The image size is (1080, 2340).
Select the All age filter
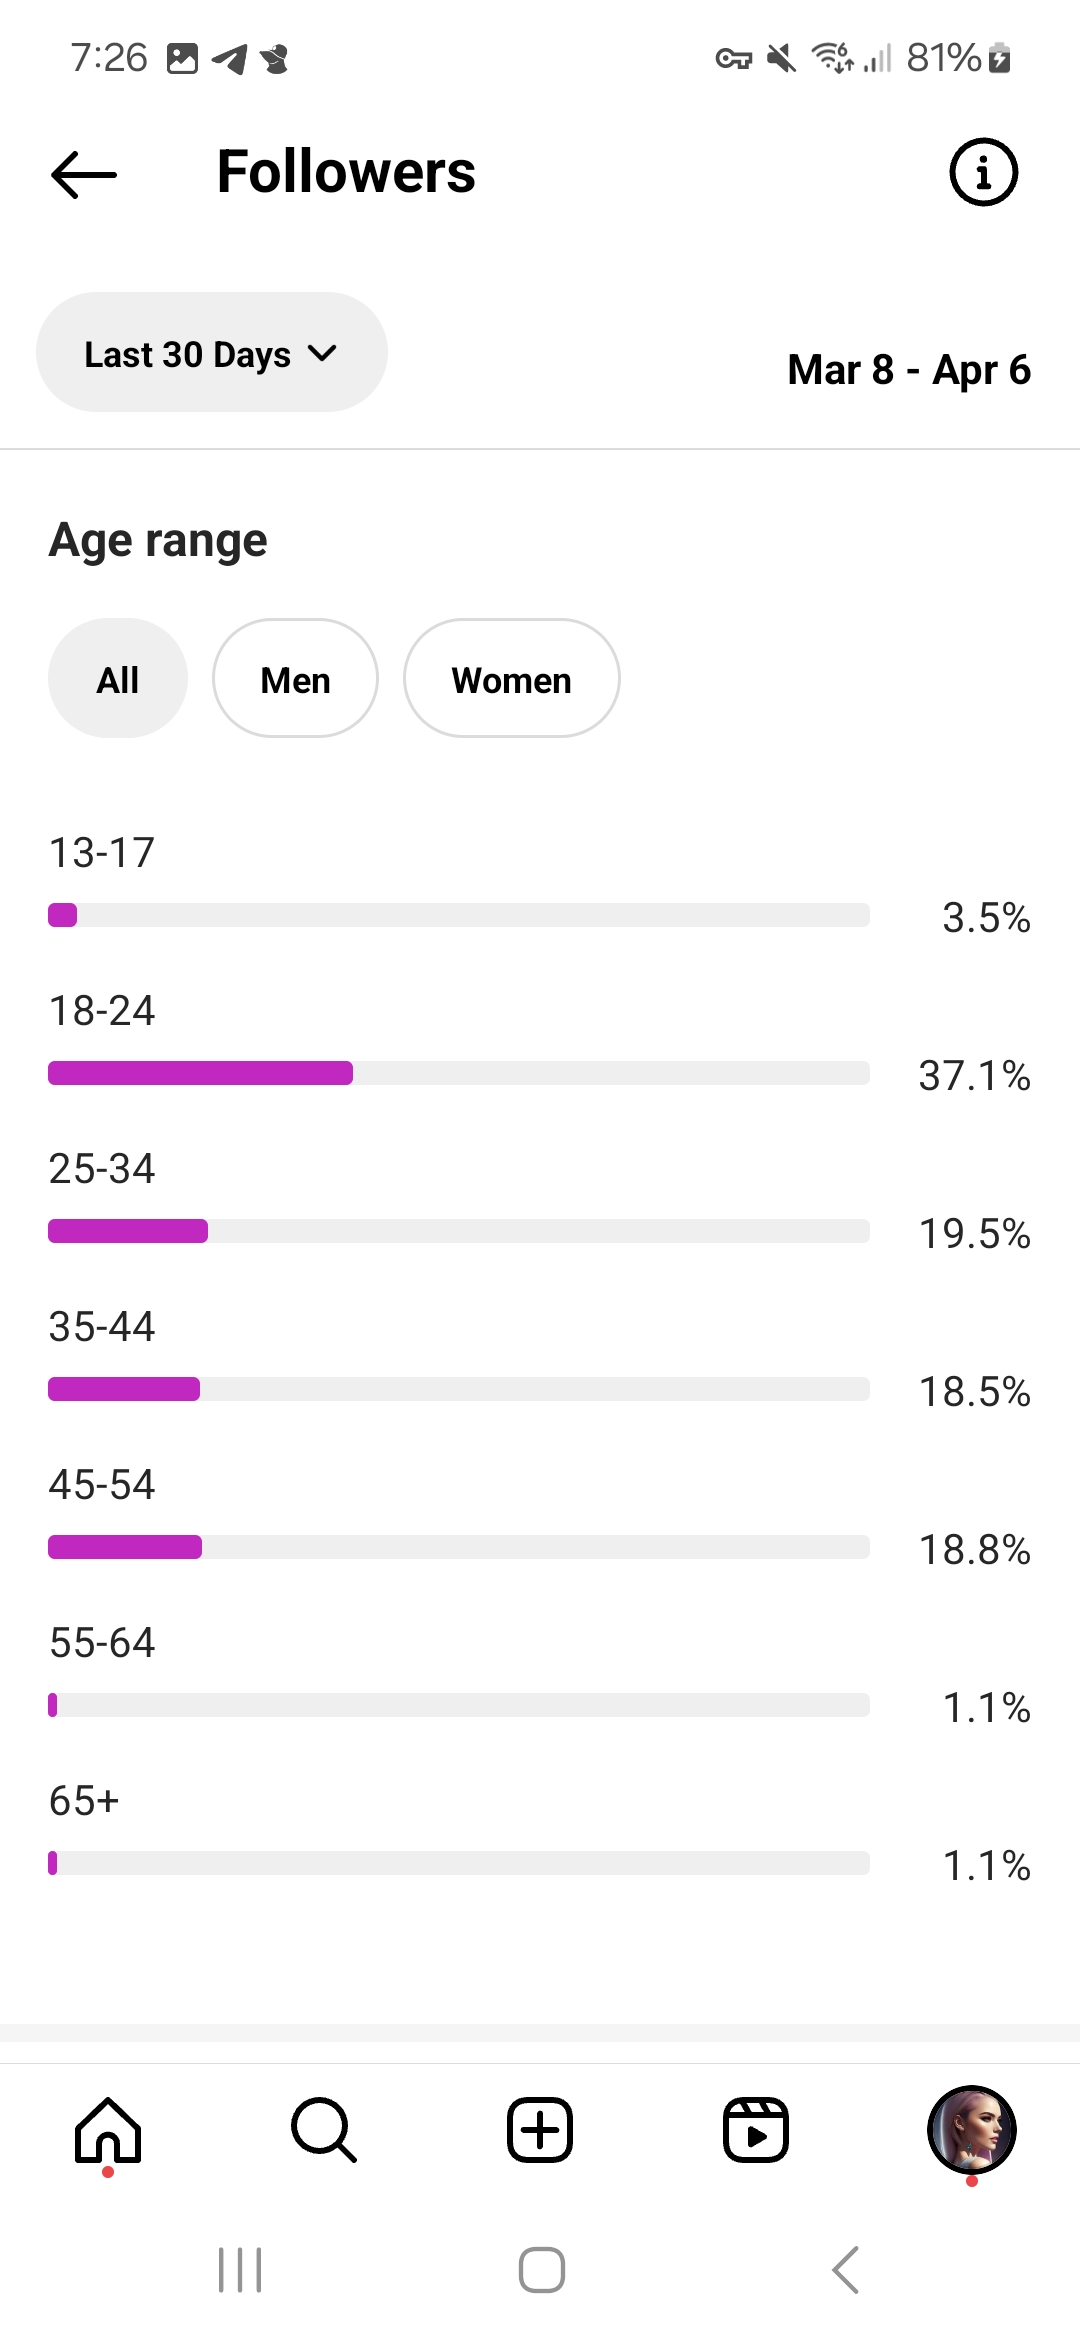pos(118,679)
